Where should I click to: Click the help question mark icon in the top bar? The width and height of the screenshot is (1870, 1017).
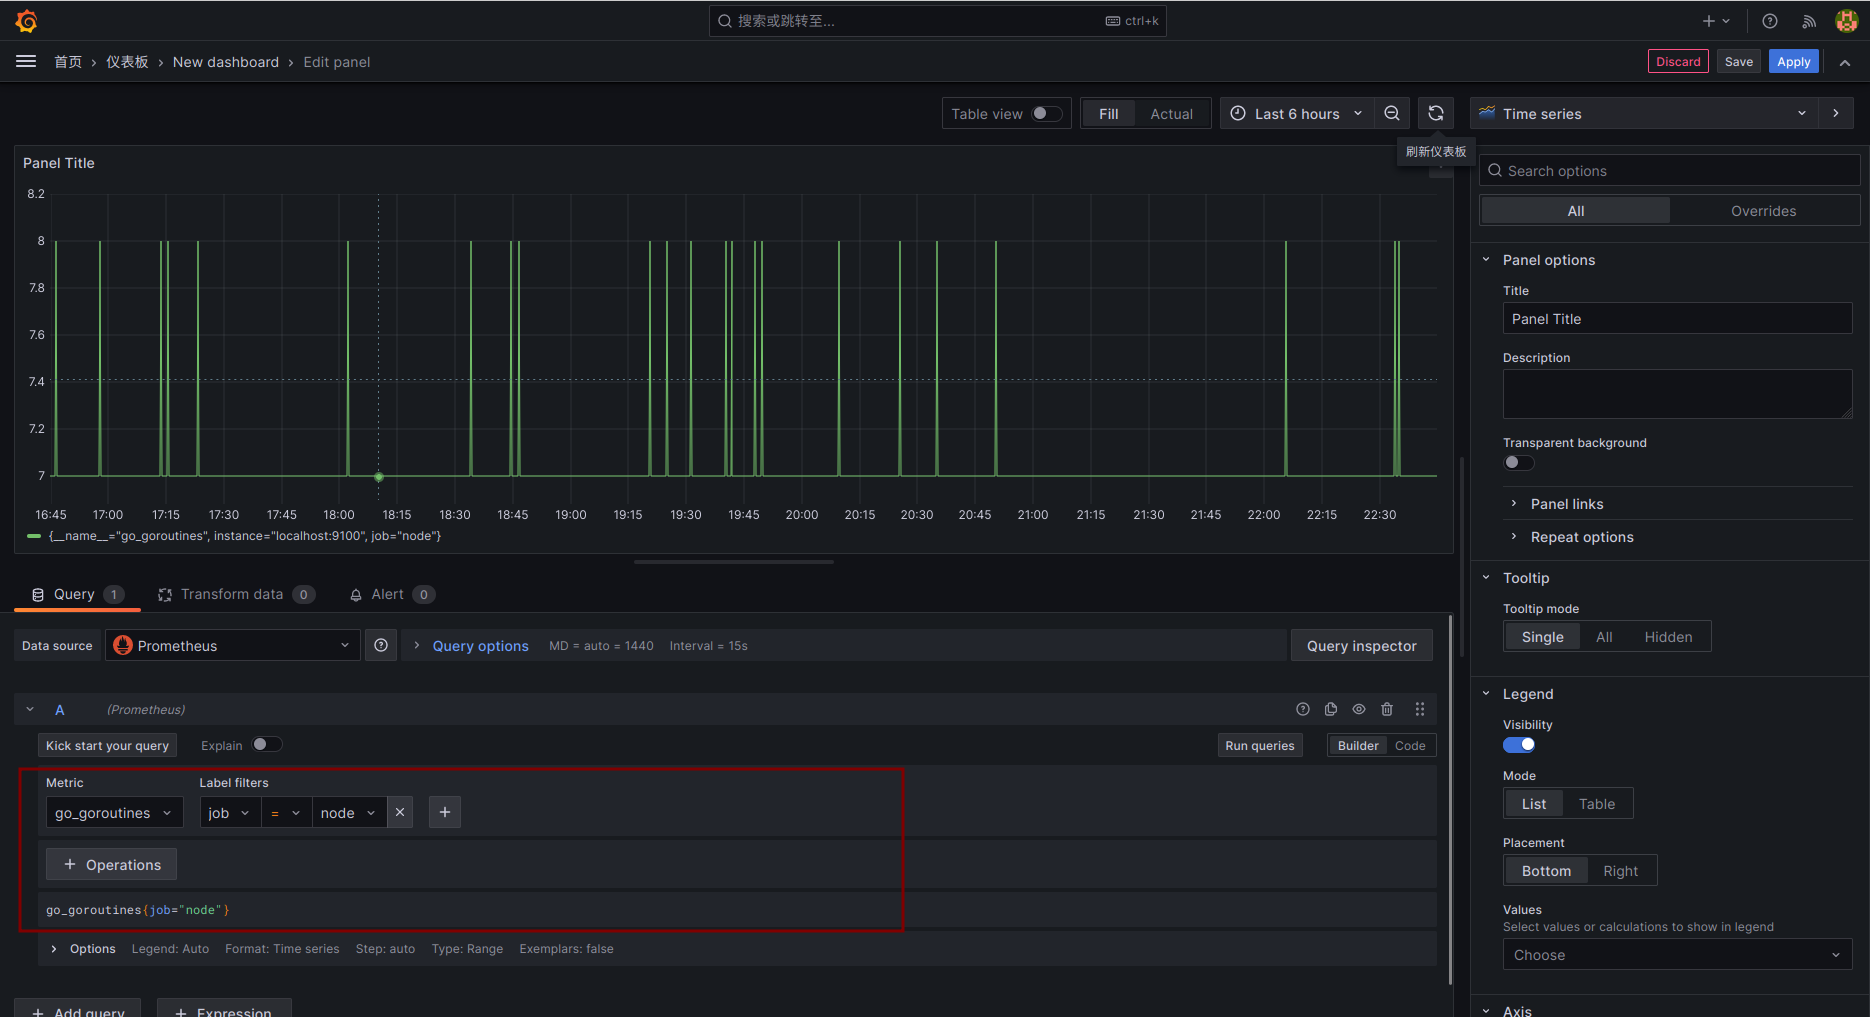click(1769, 21)
